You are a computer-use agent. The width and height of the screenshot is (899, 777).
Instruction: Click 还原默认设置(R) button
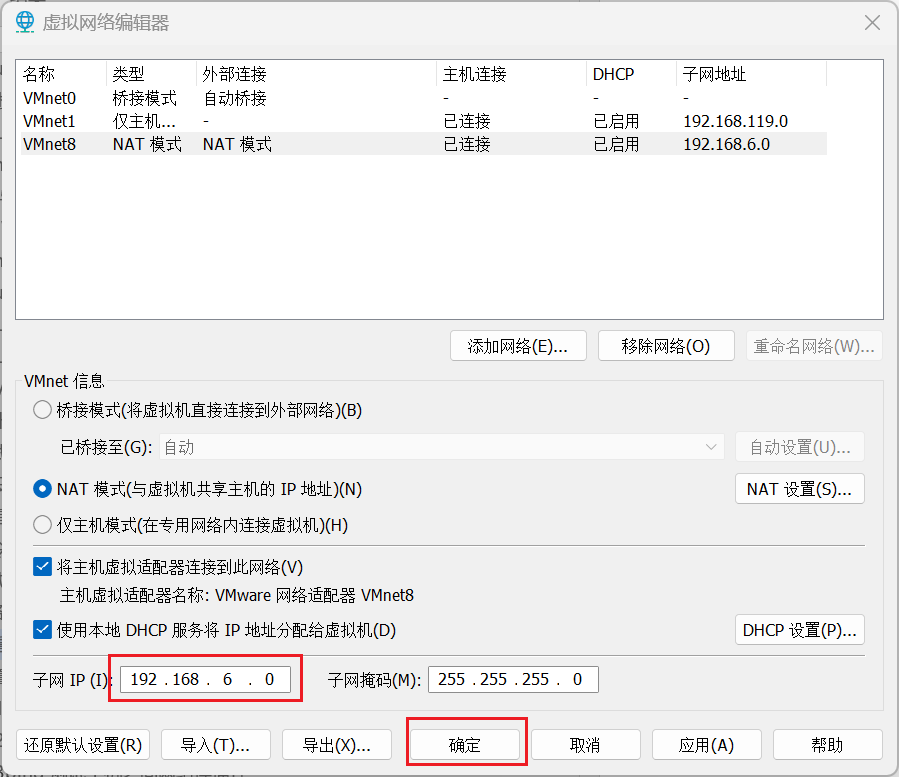[x=83, y=745]
